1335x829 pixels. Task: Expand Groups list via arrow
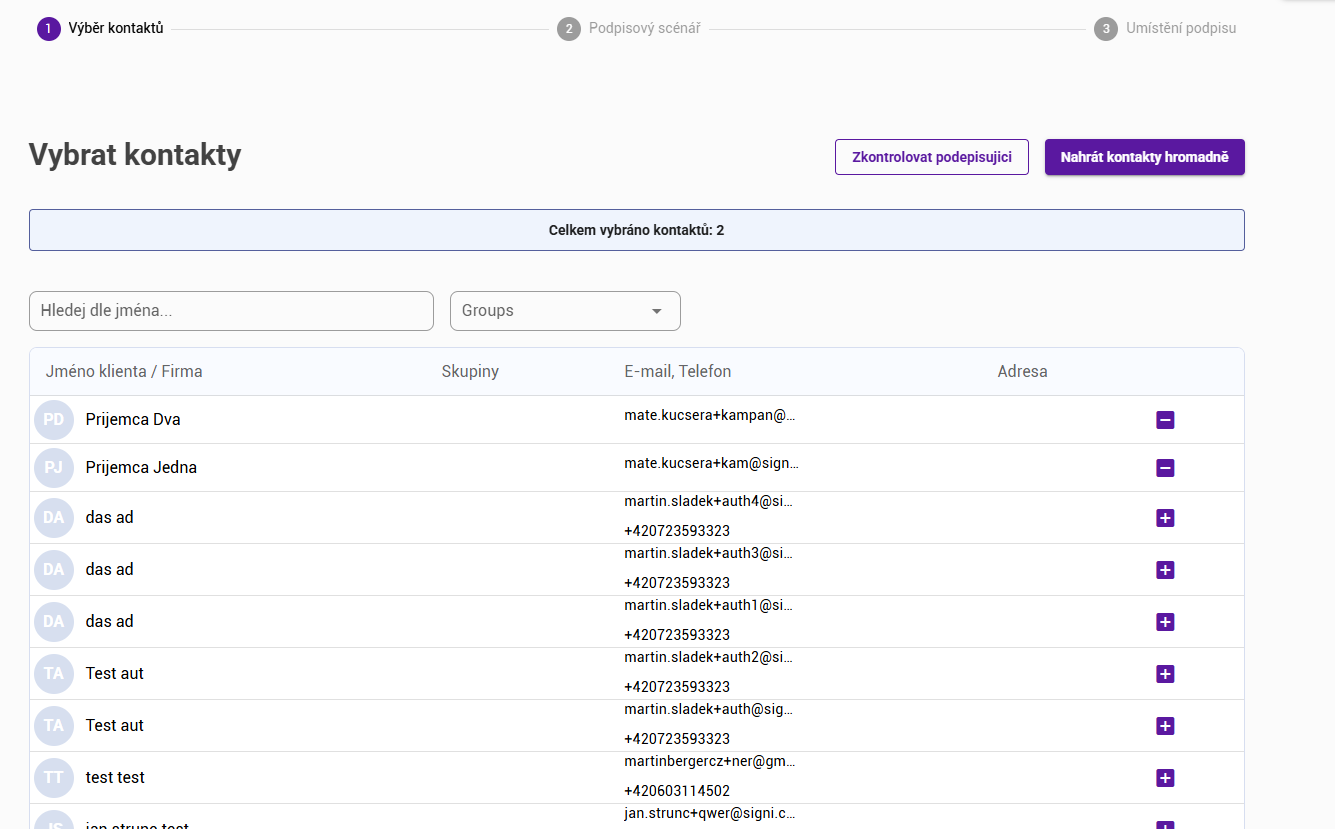point(657,311)
